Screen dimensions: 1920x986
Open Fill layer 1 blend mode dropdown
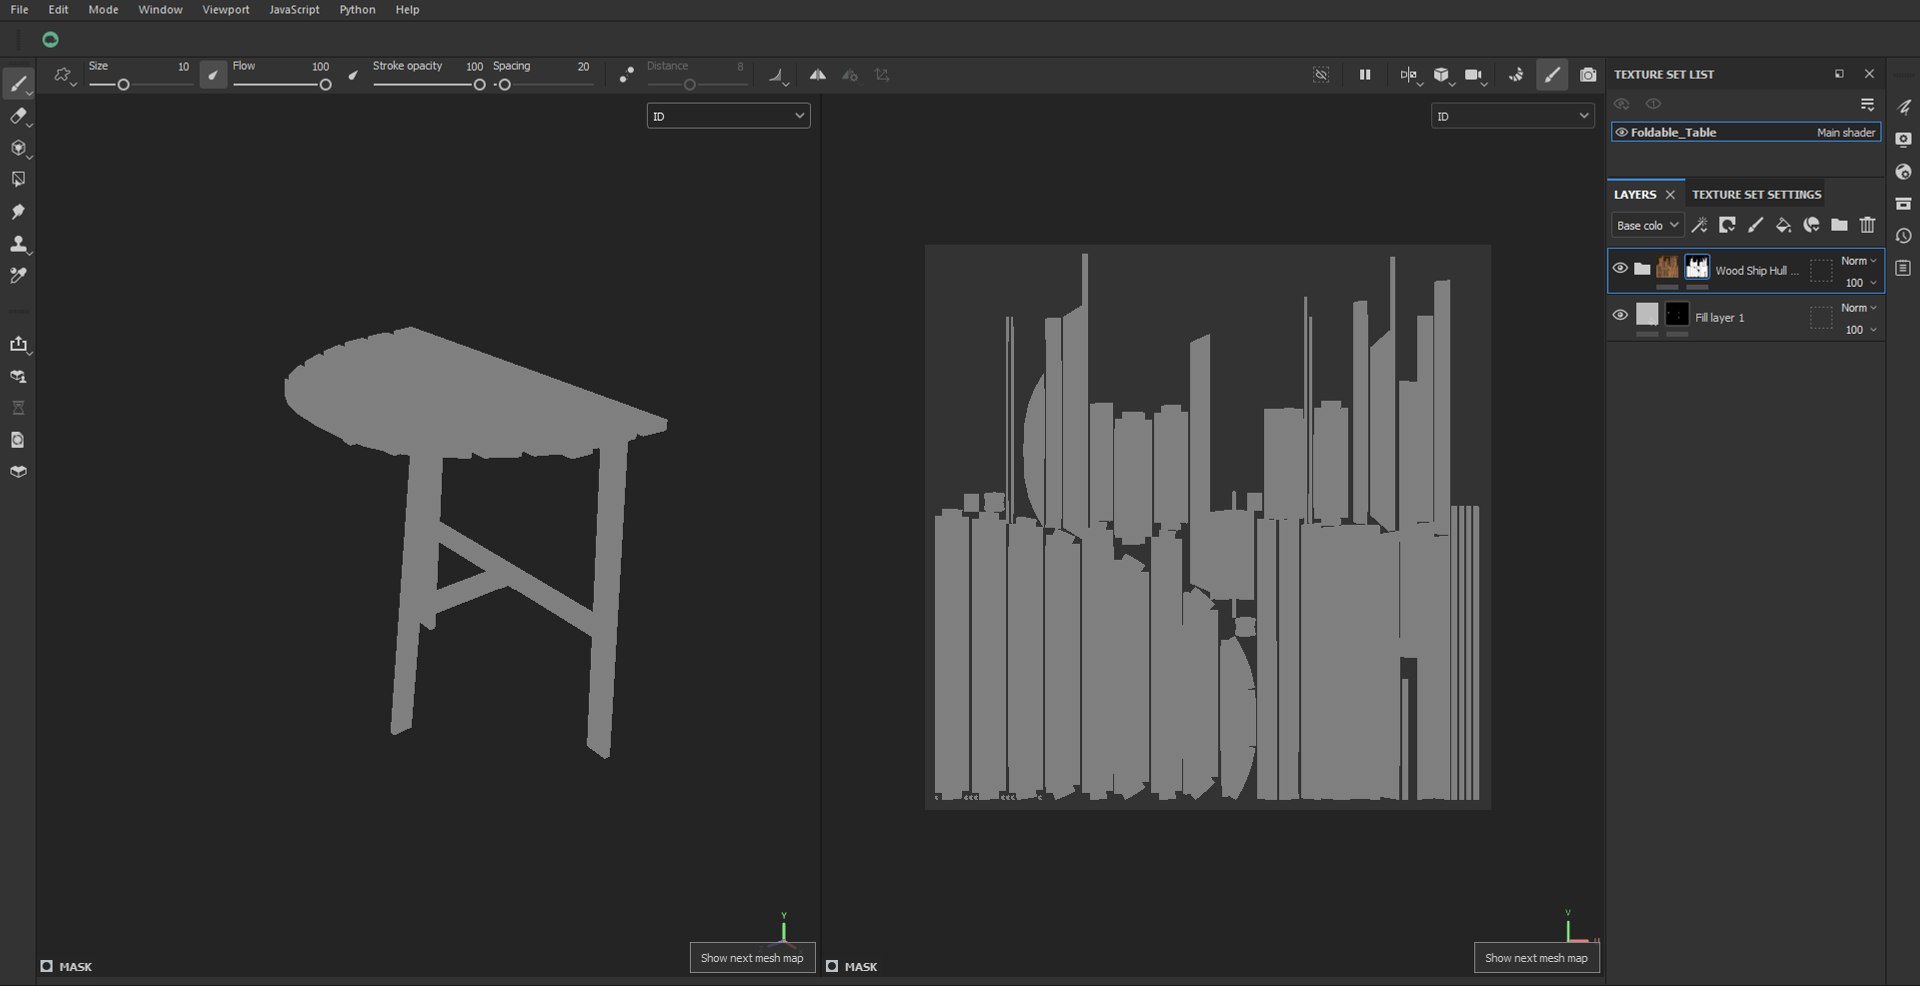tap(1859, 308)
